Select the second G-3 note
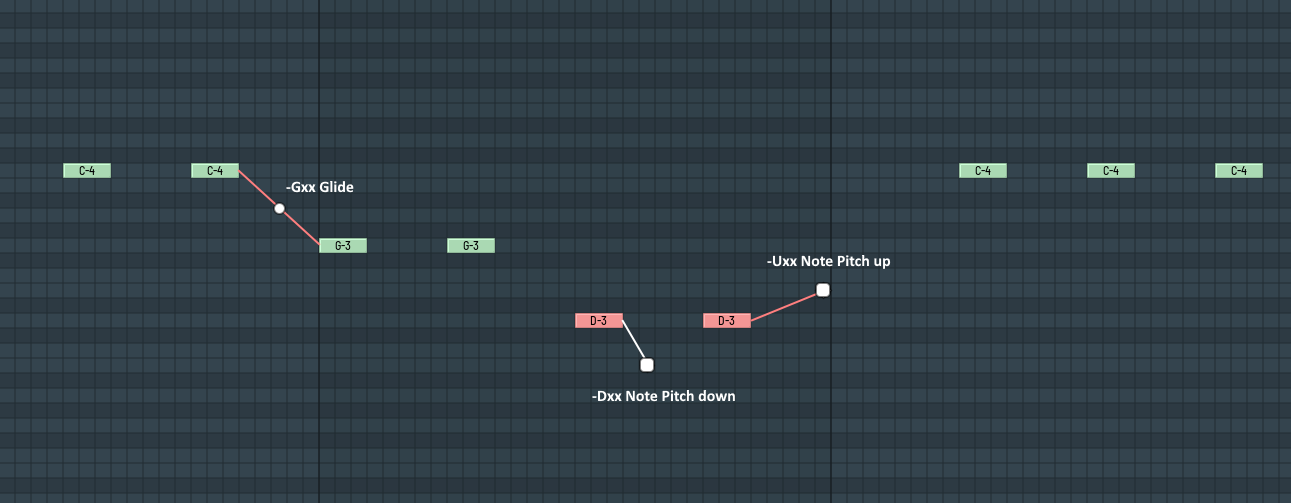Screen dimensions: 1291x503 pyautogui.click(x=471, y=246)
